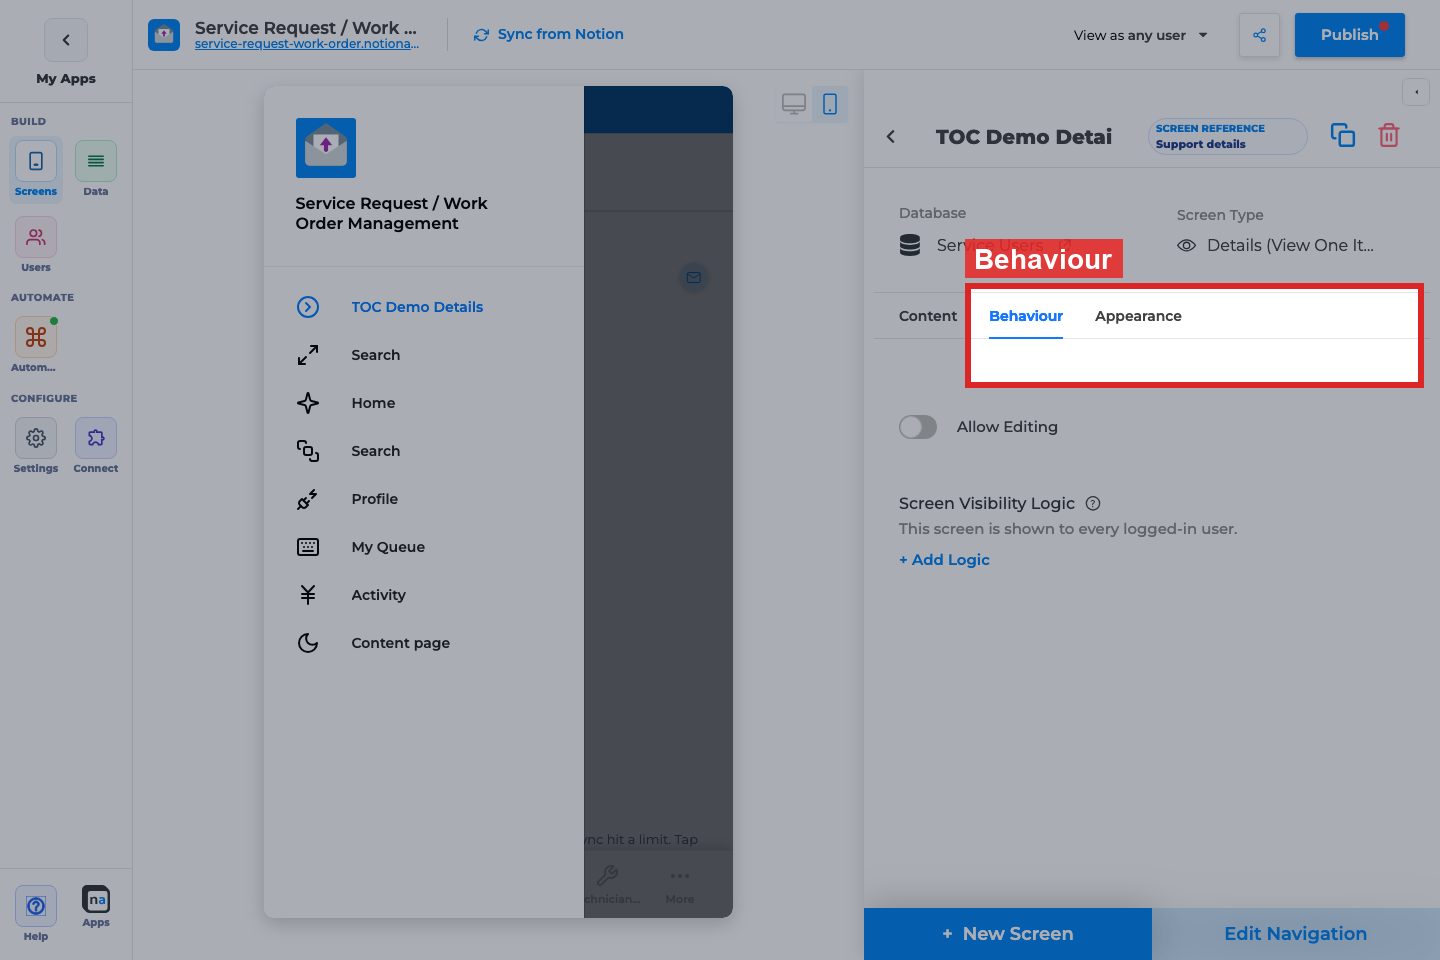The image size is (1440, 960).
Task: Edit the screen reference Support details field
Action: pyautogui.click(x=1228, y=136)
